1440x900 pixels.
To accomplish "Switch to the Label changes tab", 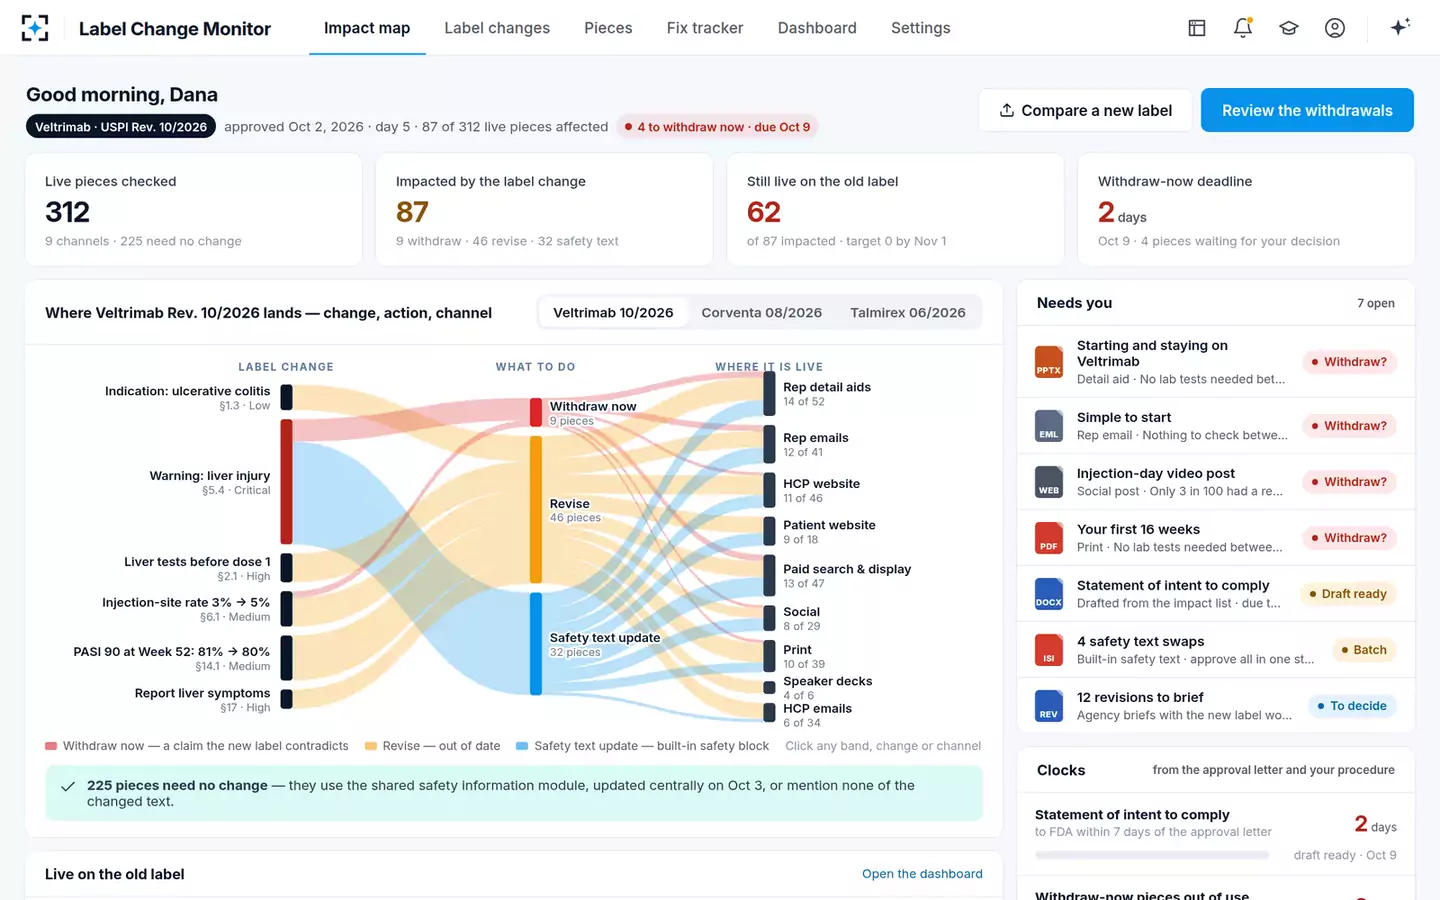I will pos(497,28).
